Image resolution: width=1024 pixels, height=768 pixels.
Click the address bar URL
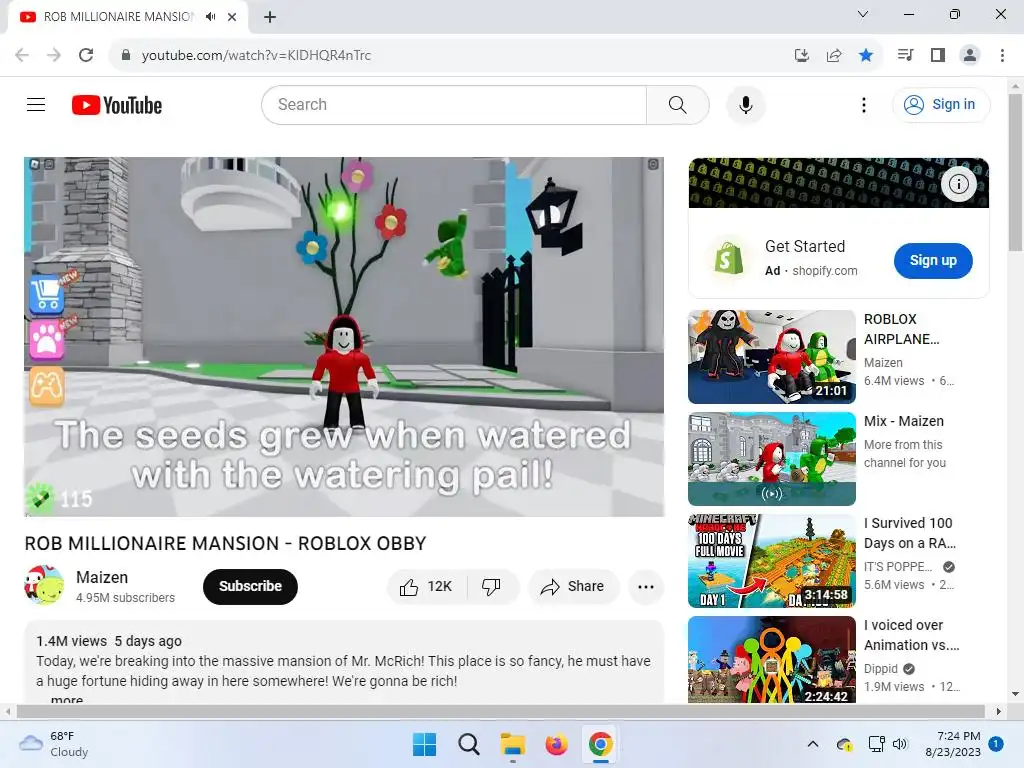tap(256, 56)
